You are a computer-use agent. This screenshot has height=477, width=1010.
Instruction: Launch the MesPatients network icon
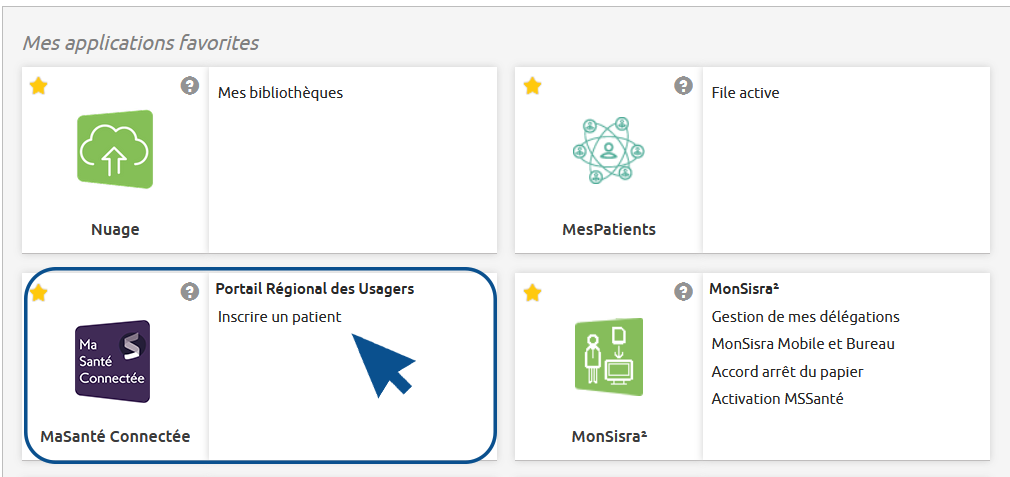[x=608, y=150]
